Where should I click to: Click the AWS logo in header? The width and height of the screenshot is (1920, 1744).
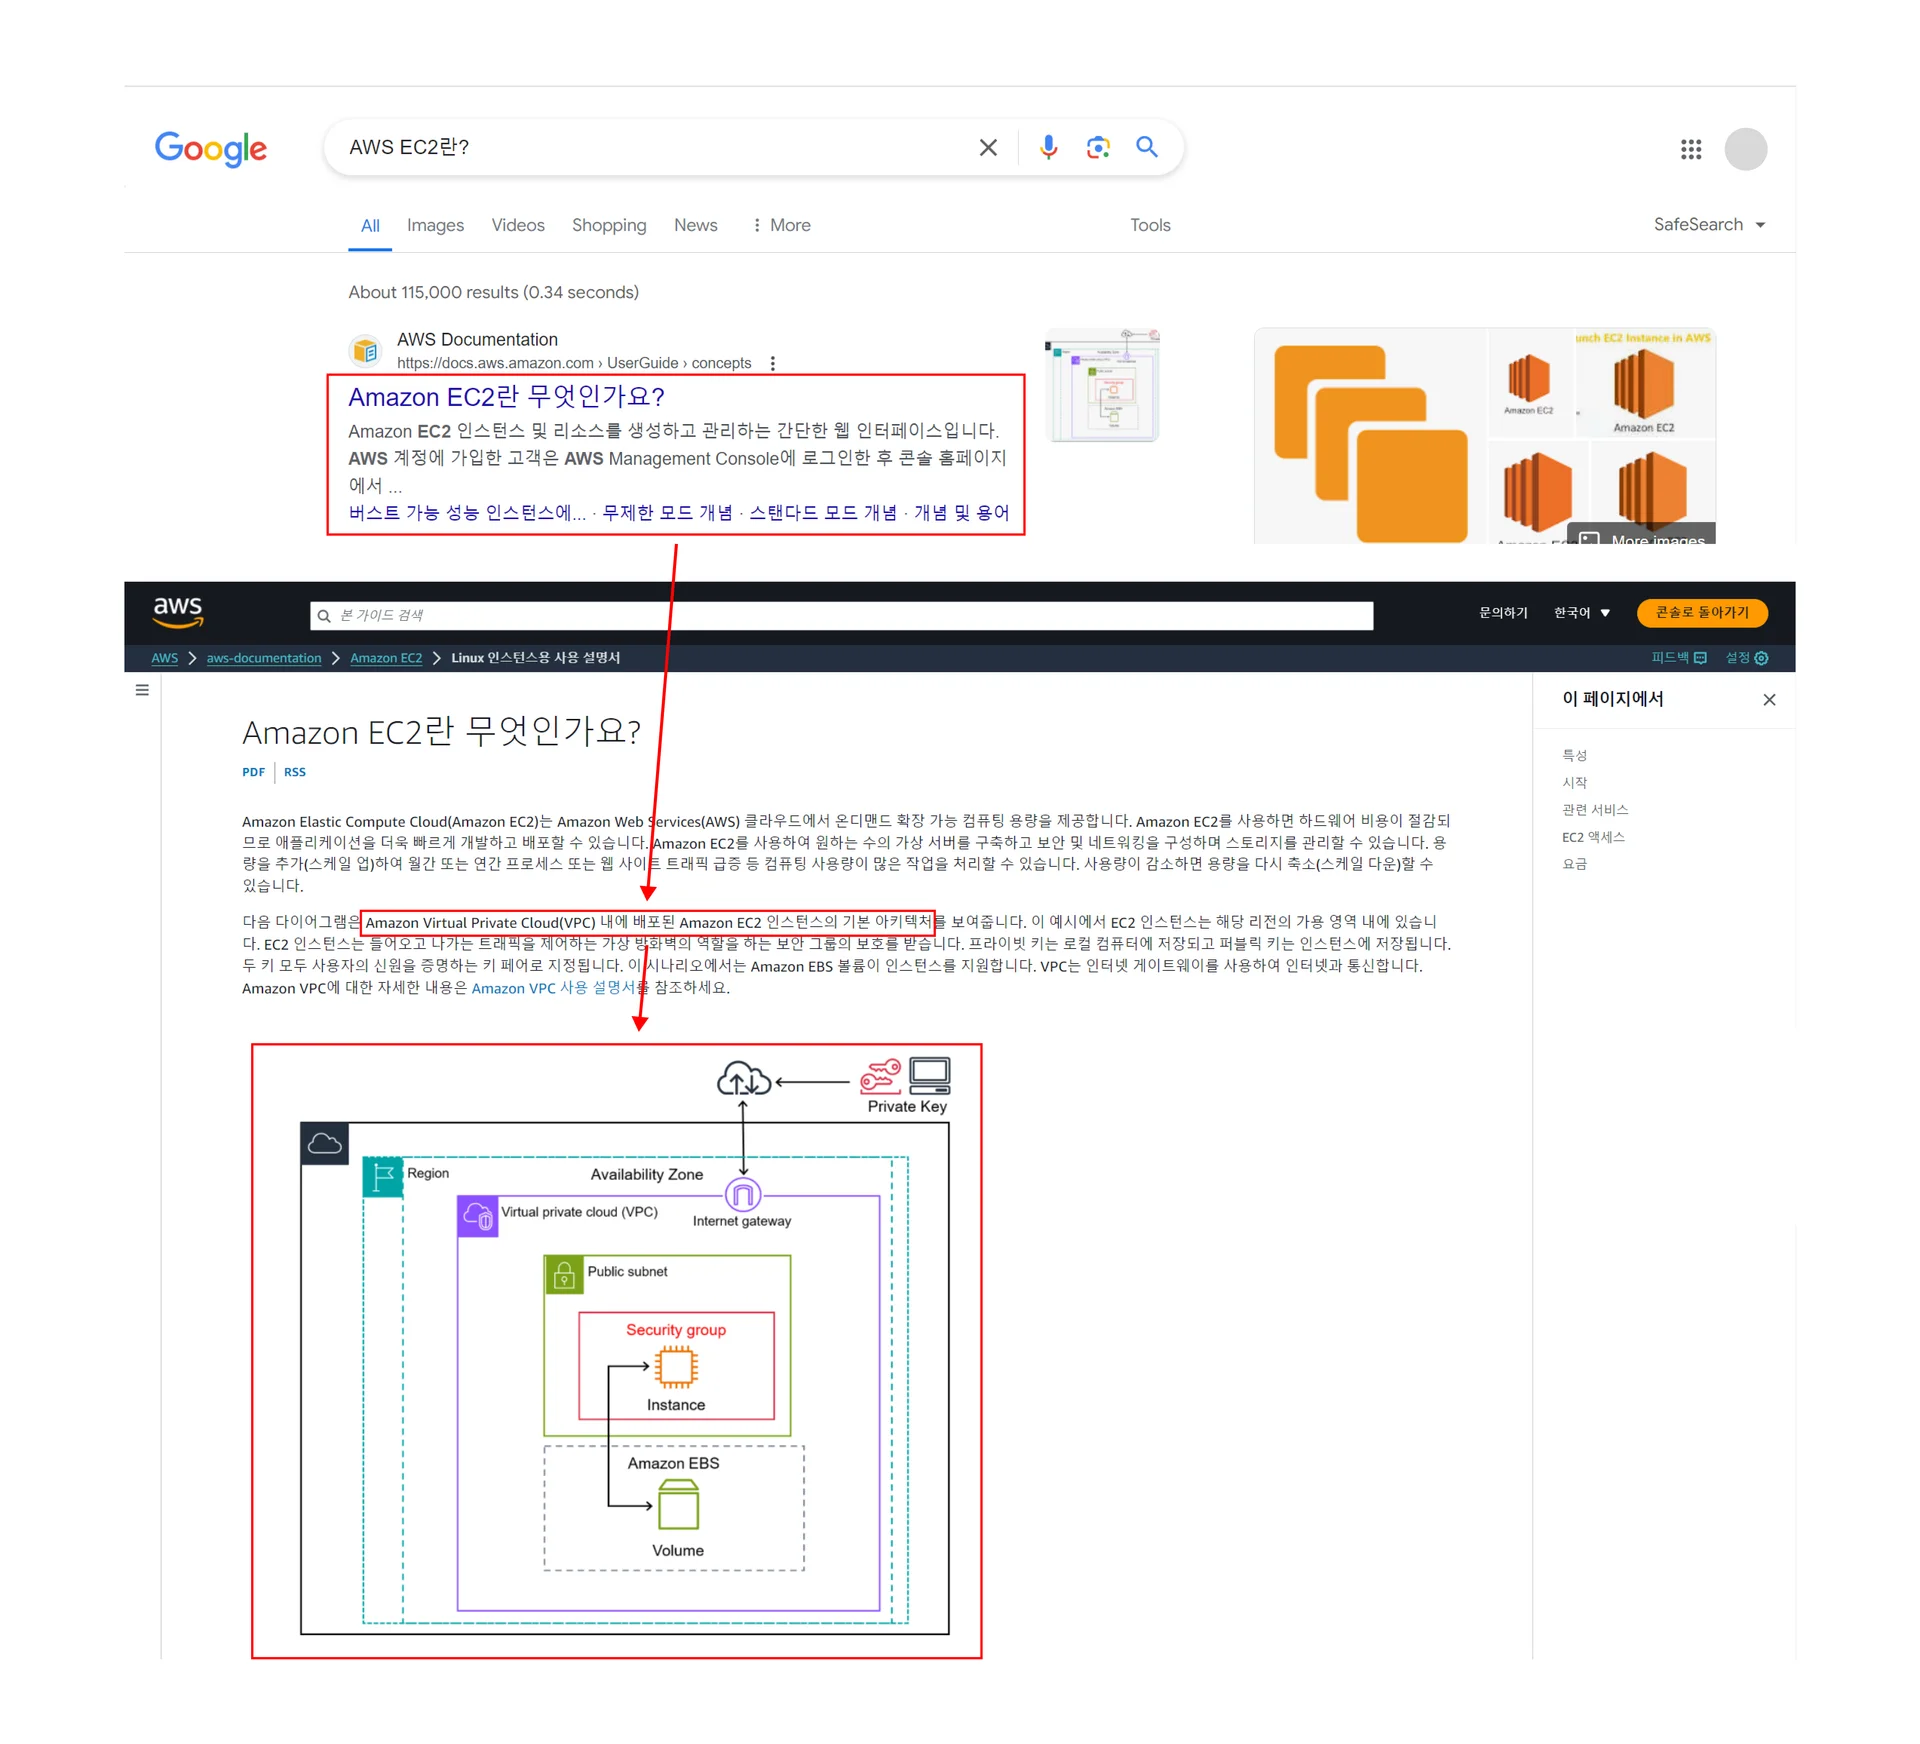(x=178, y=611)
